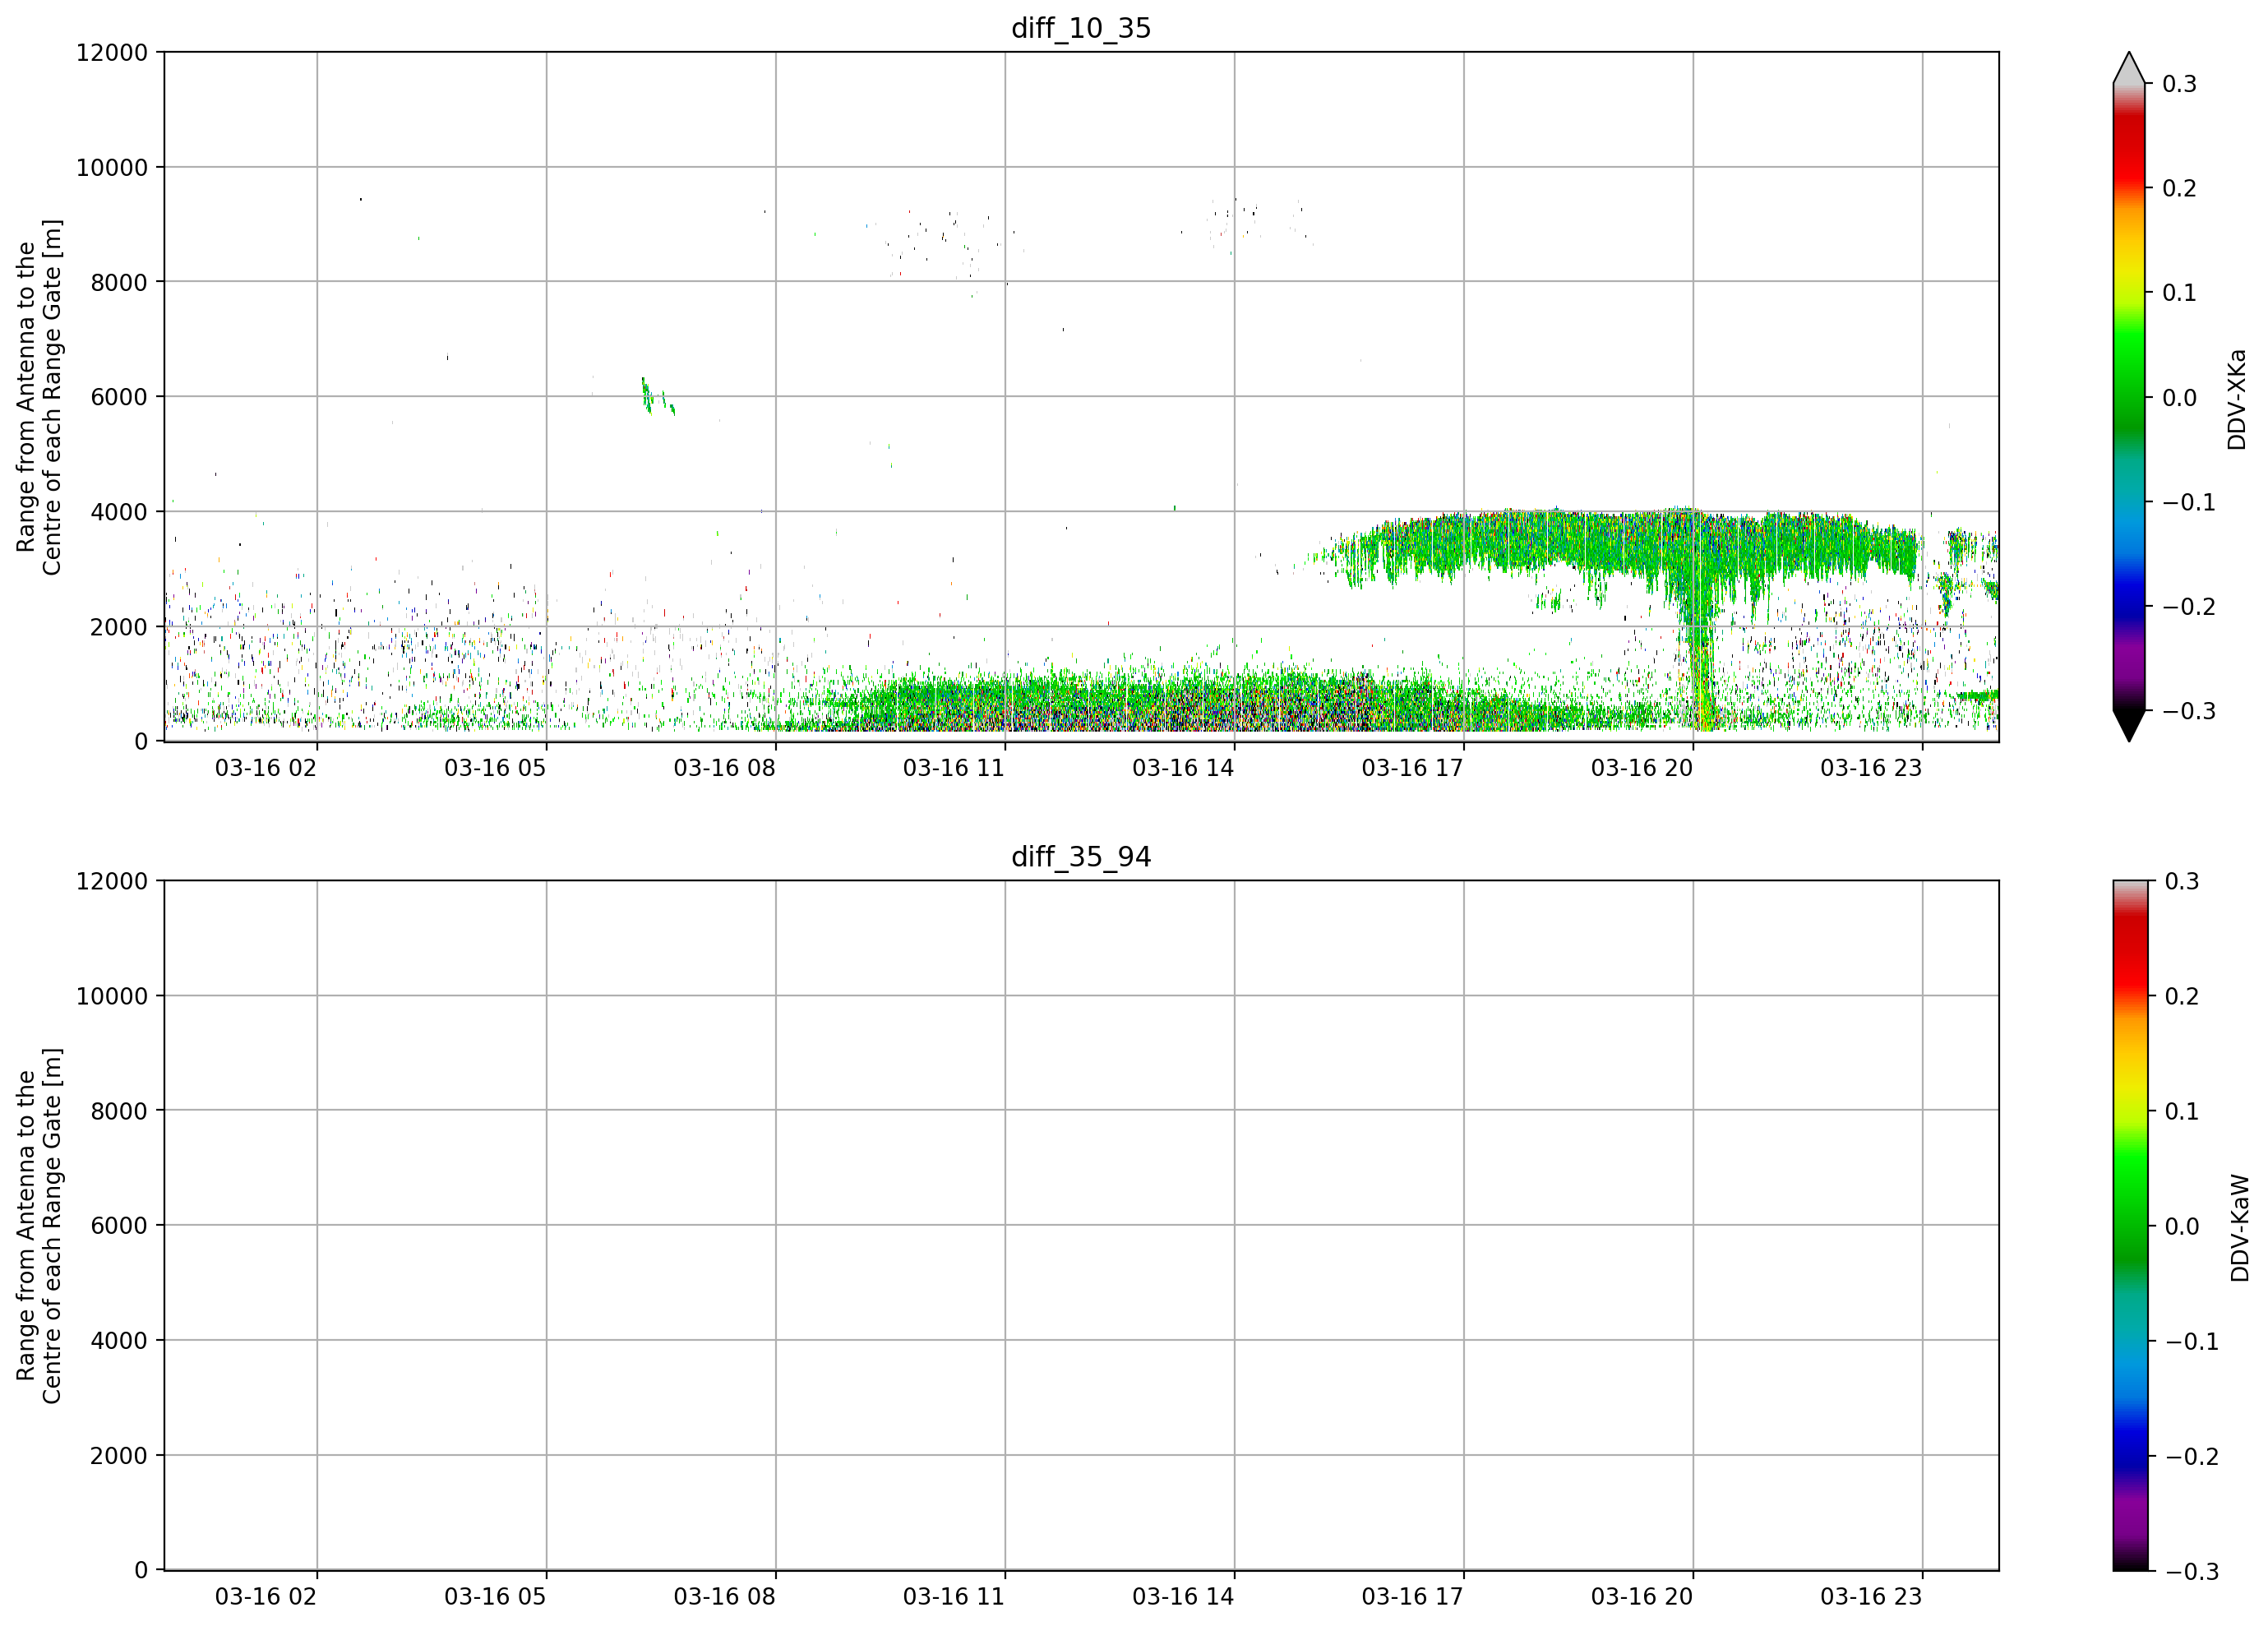Viewport: 2268px width, 1626px height.
Task: Click the diff_35_94 plot title
Action: coord(1081,857)
